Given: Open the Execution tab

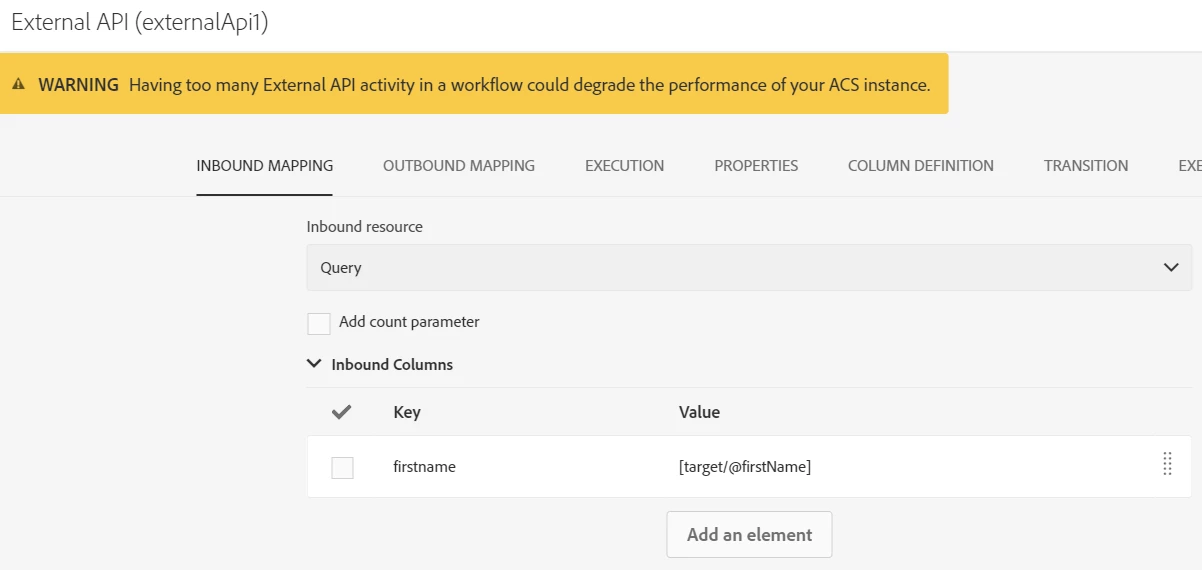Looking at the screenshot, I should coord(624,166).
